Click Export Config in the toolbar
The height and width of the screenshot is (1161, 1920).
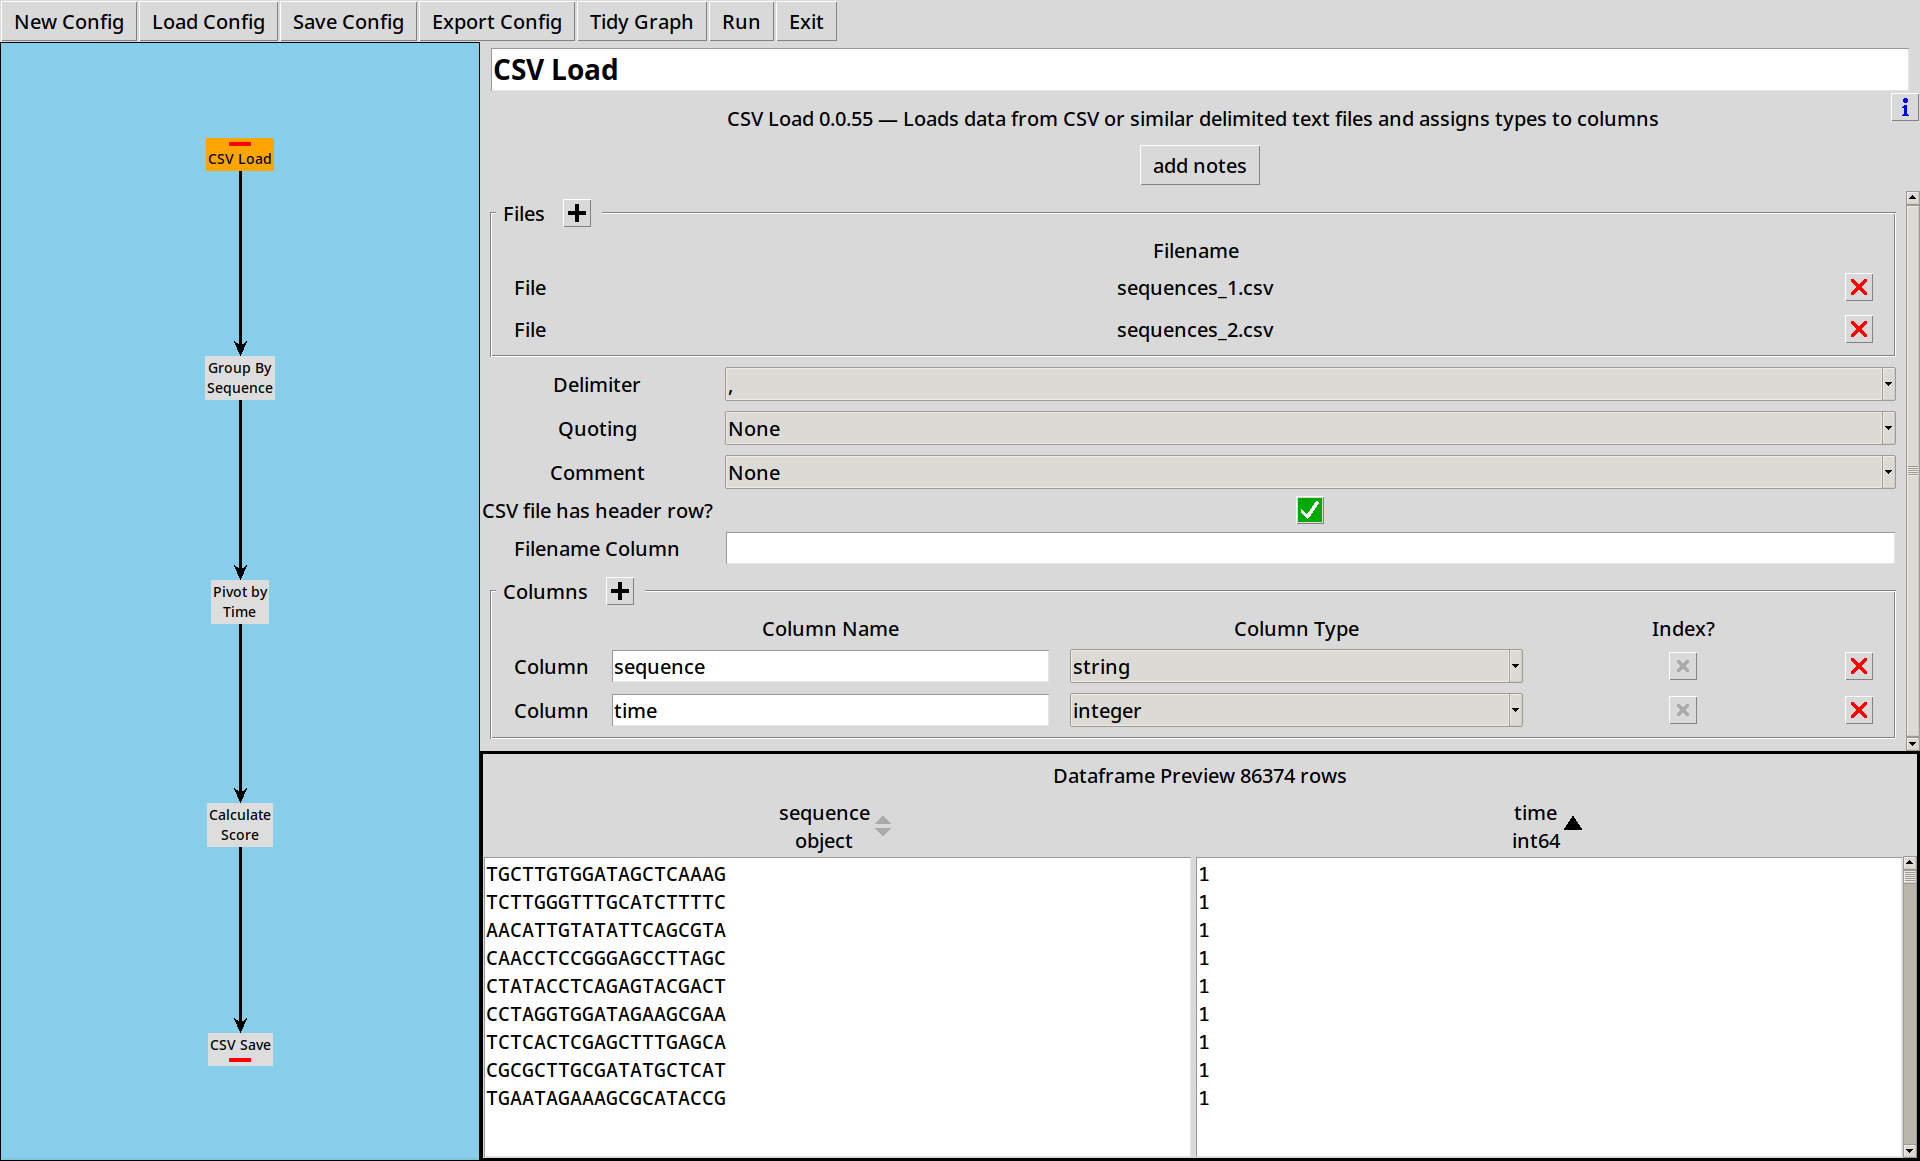pyautogui.click(x=497, y=22)
